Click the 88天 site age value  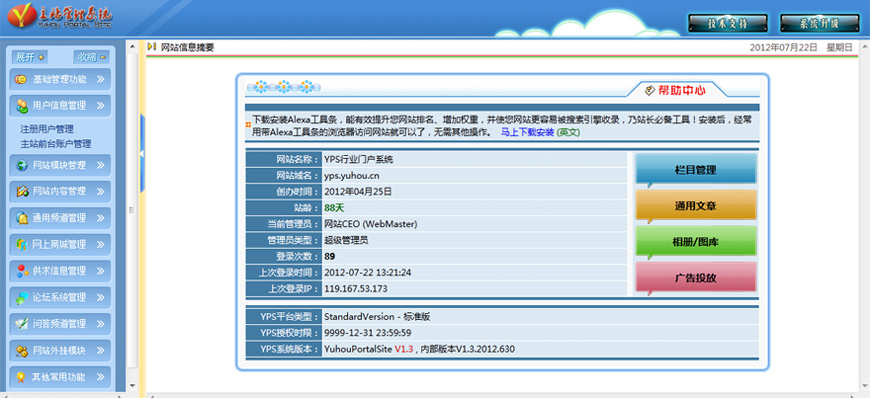[x=334, y=208]
